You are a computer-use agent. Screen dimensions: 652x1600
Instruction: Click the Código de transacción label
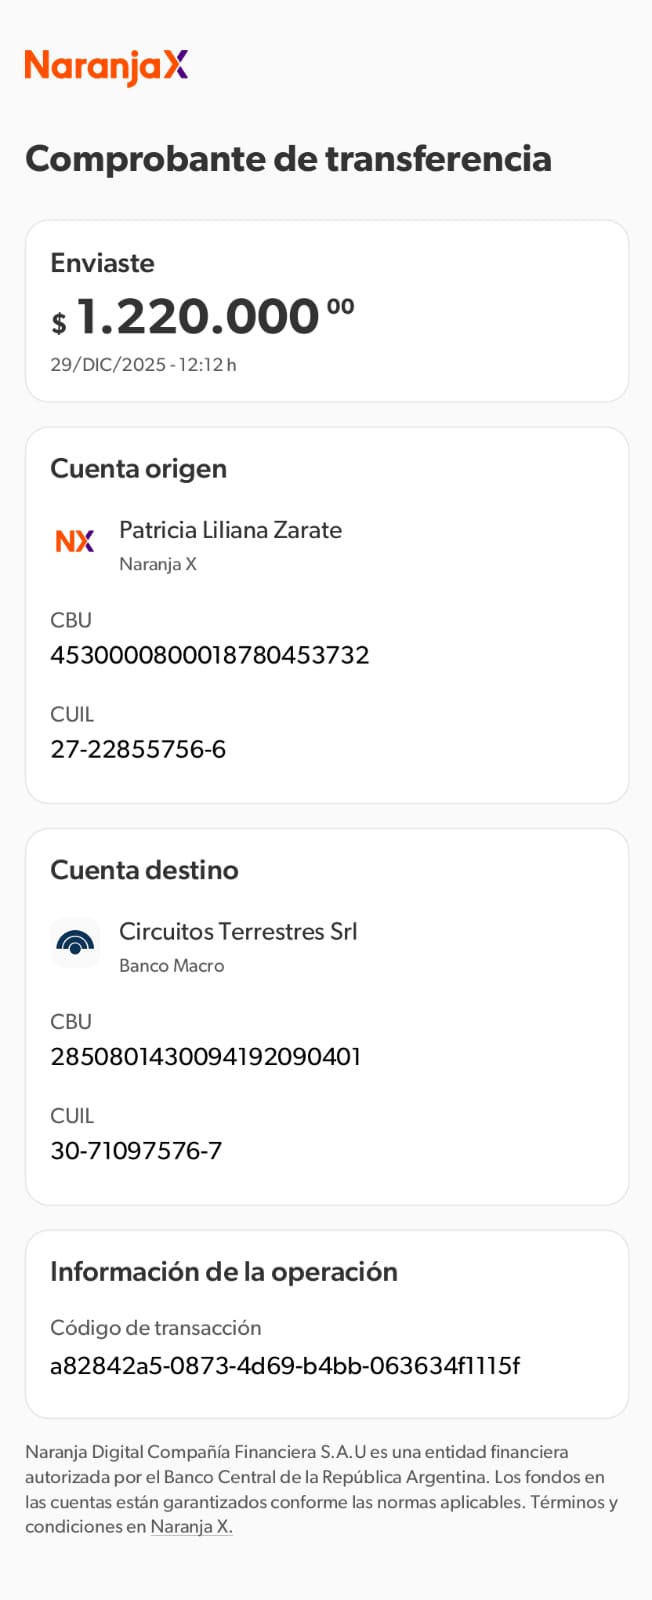(155, 1328)
